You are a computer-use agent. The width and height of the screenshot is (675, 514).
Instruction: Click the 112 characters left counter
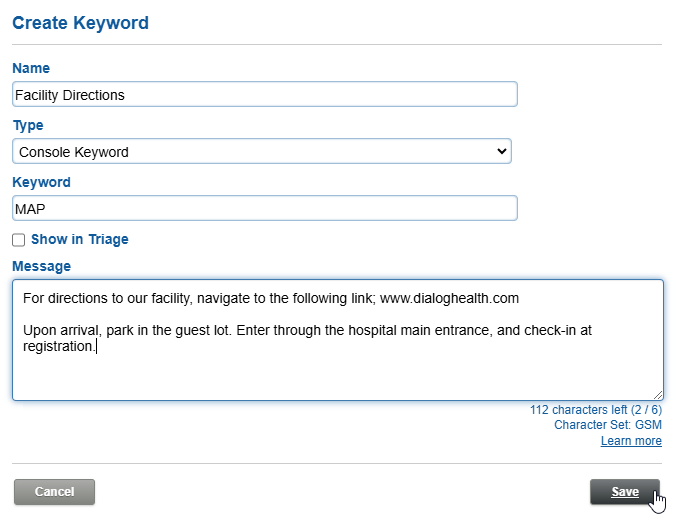pos(596,409)
